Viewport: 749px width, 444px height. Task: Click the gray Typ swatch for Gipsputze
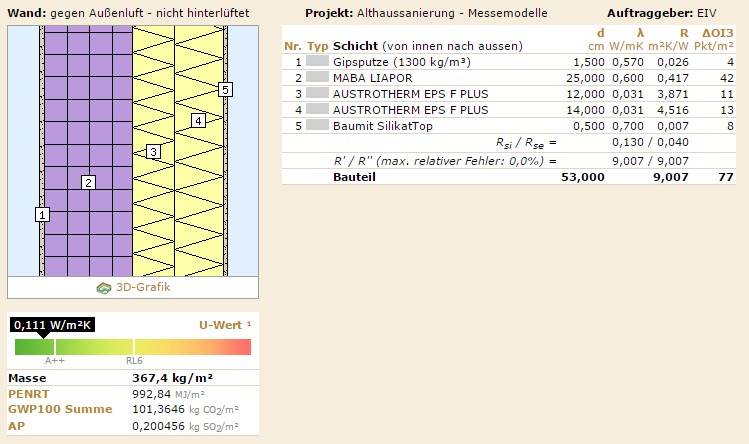coord(317,61)
